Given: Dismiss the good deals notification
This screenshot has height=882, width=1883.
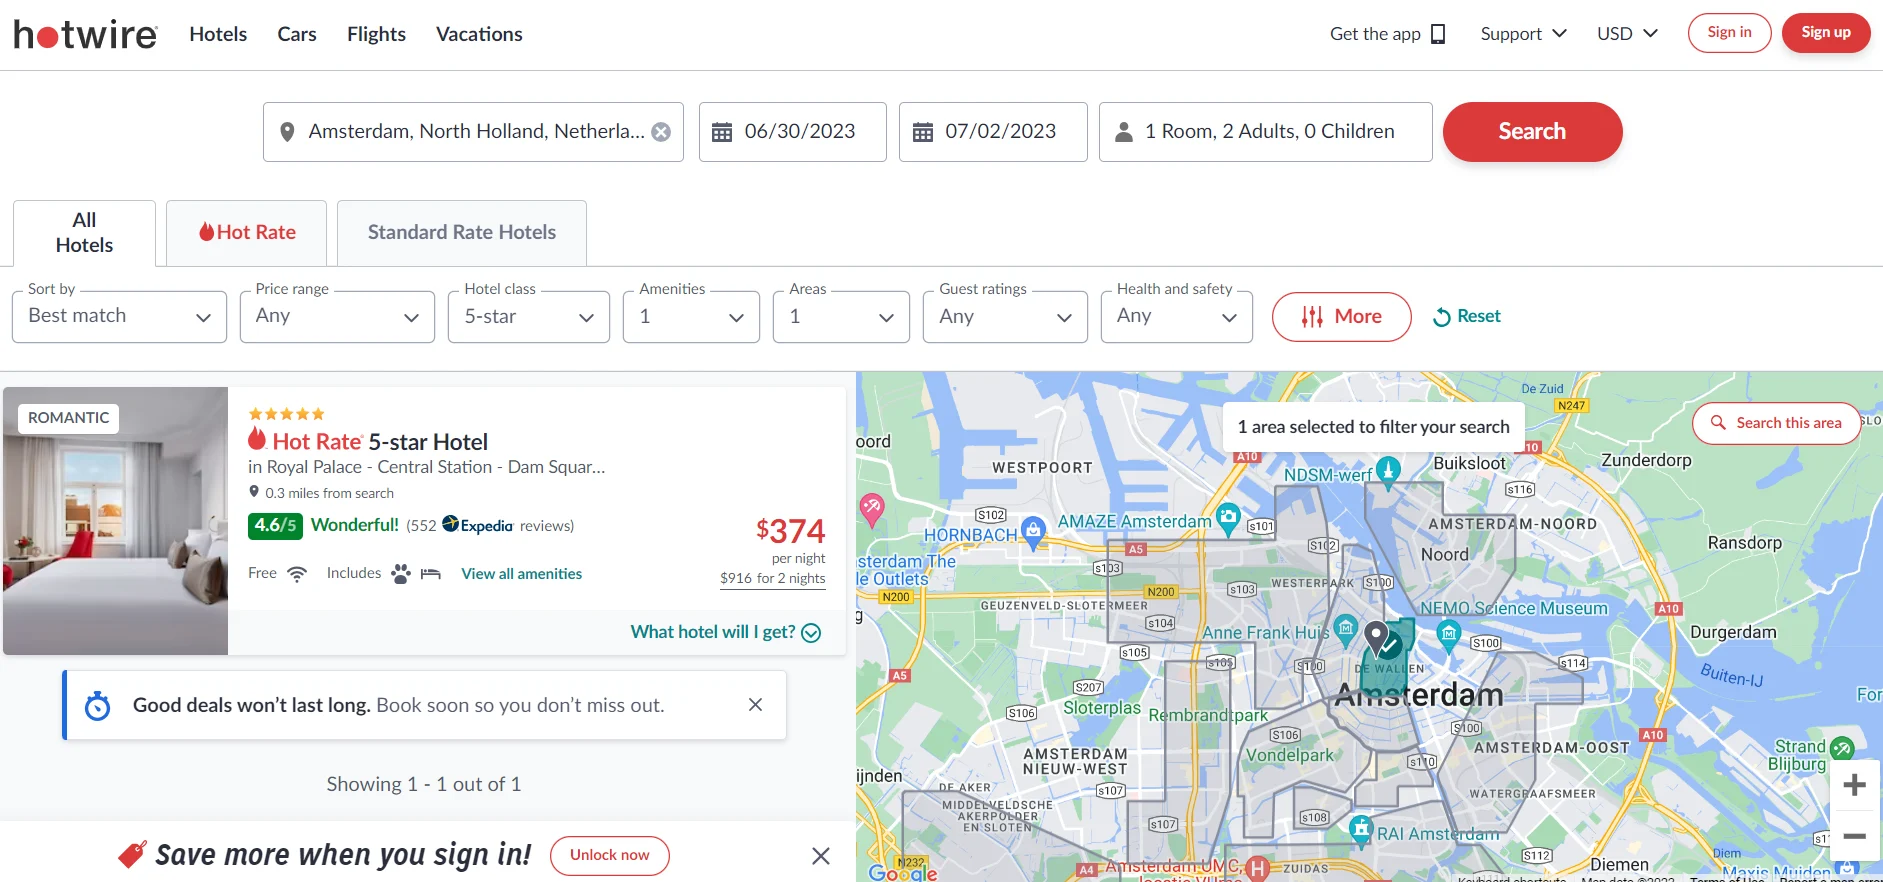Looking at the screenshot, I should [755, 705].
